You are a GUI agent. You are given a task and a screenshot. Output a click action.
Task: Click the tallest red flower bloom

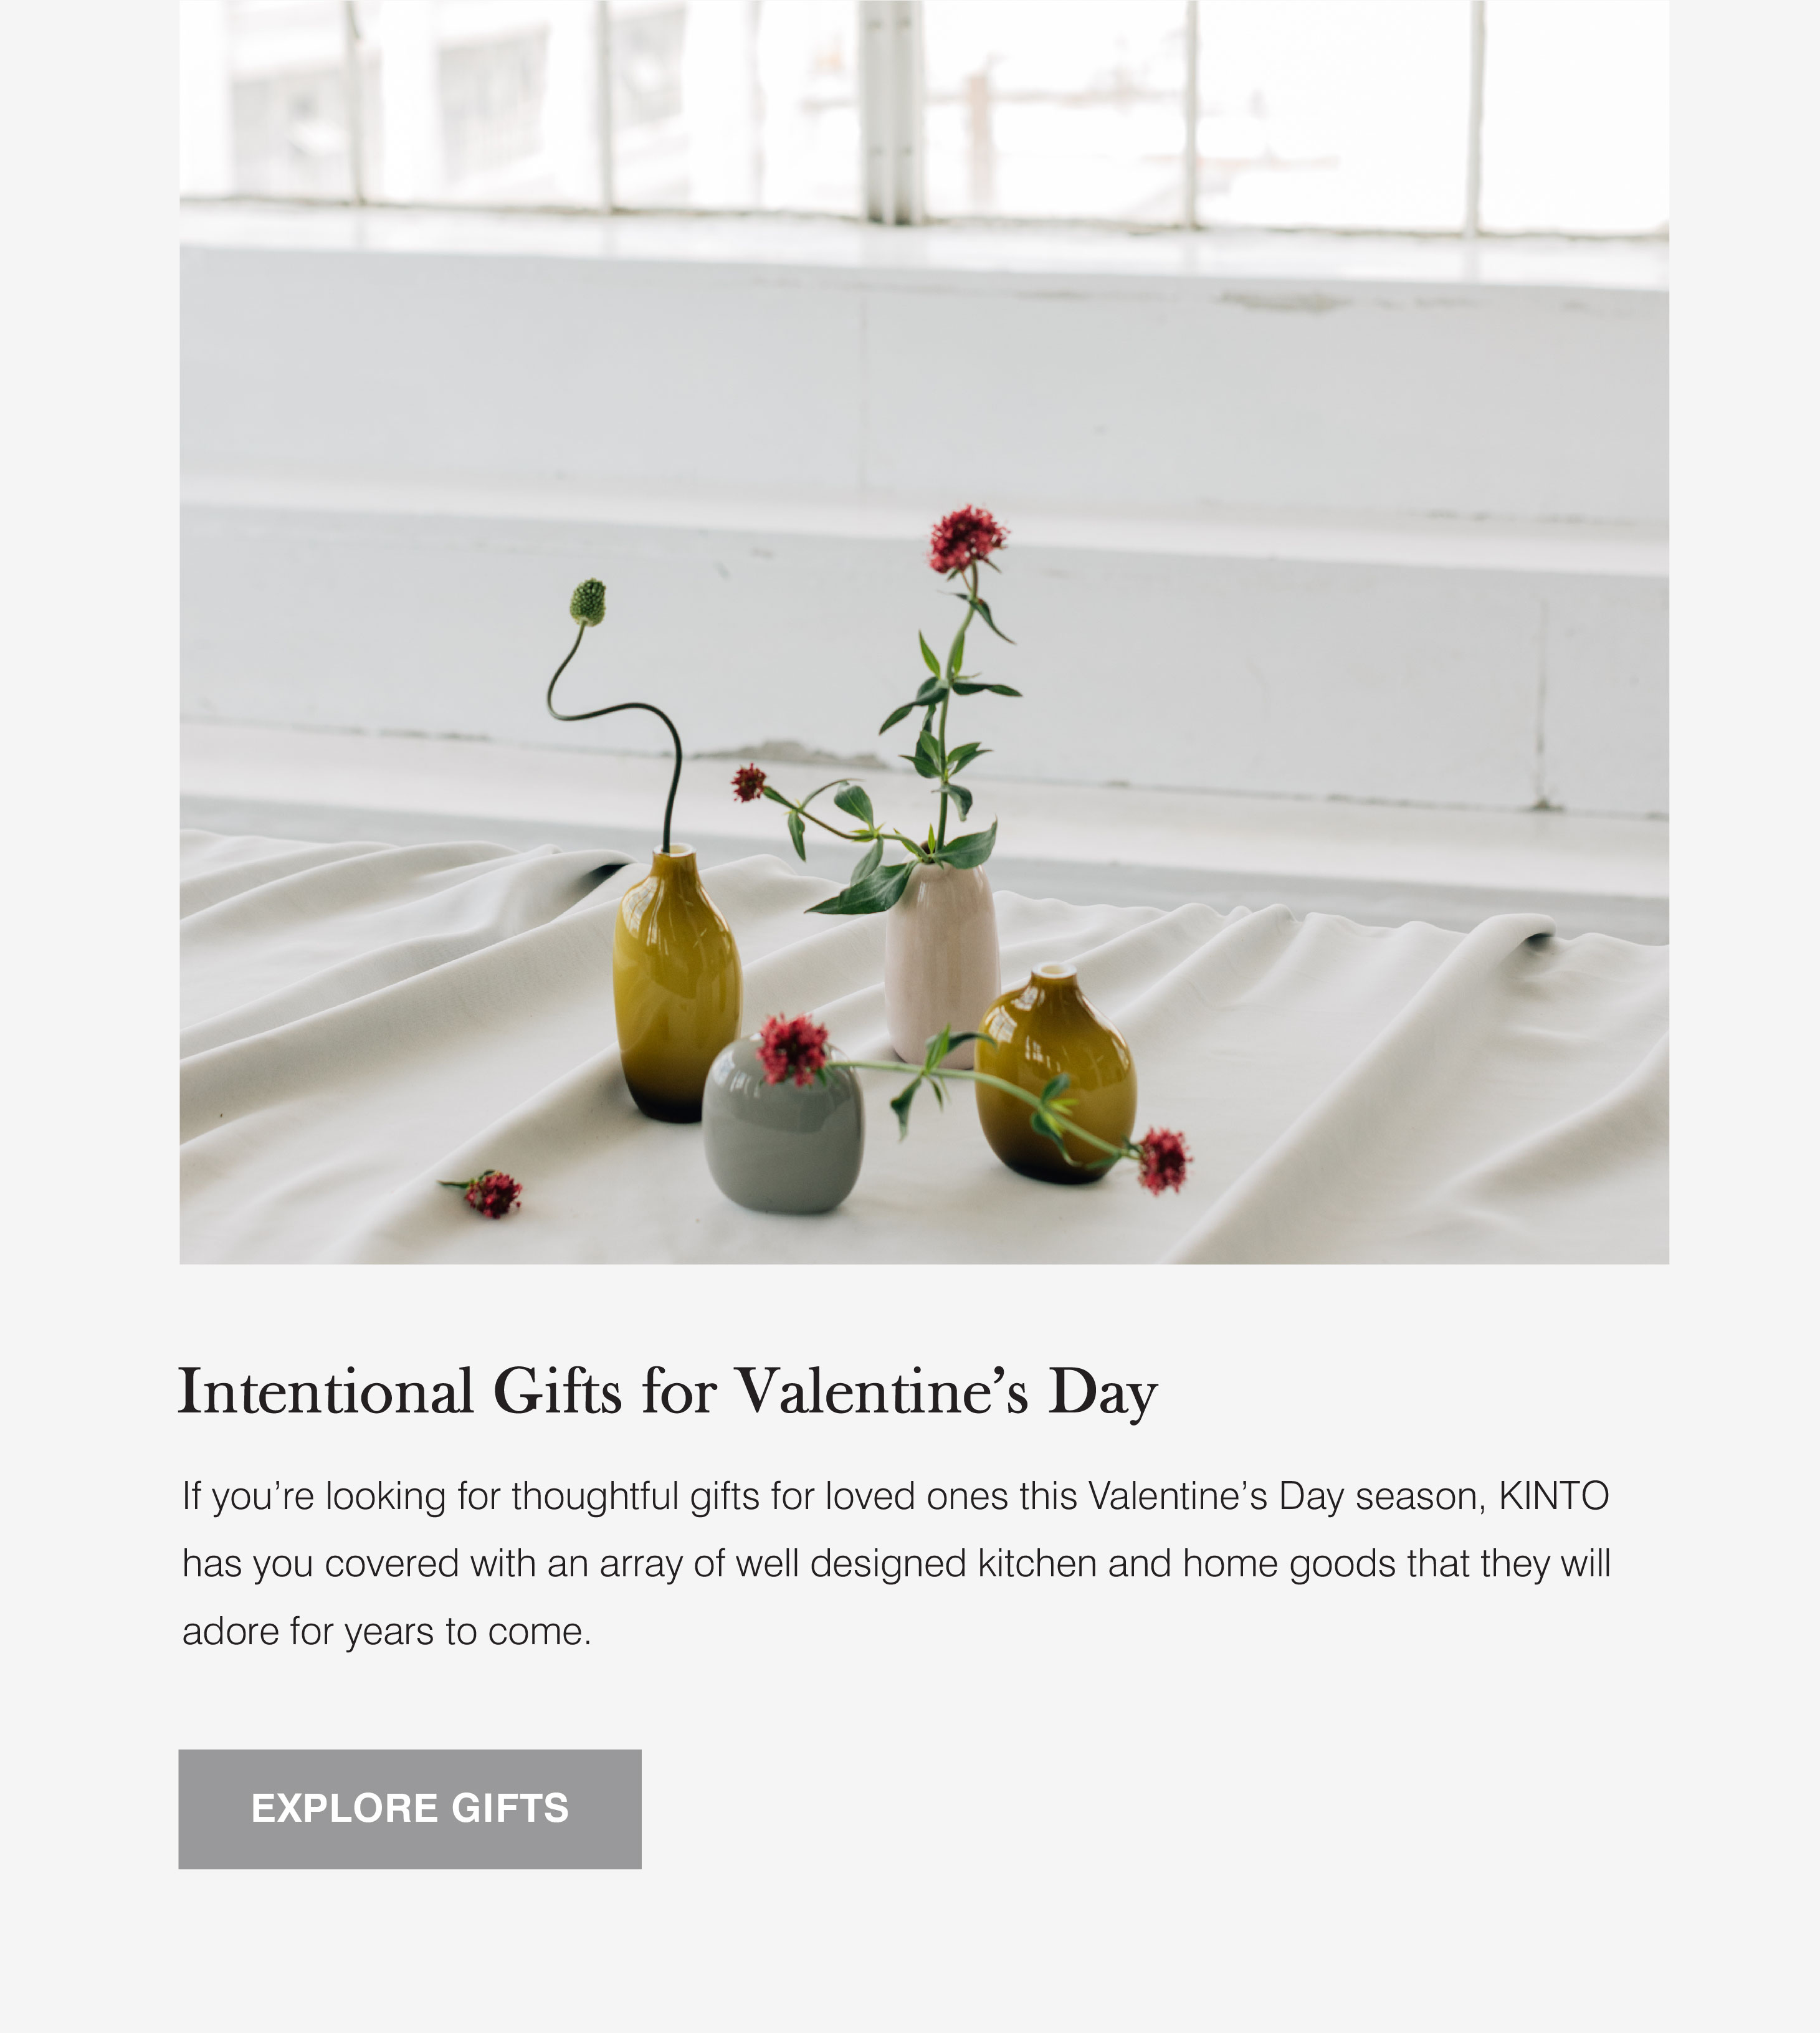tap(967, 540)
